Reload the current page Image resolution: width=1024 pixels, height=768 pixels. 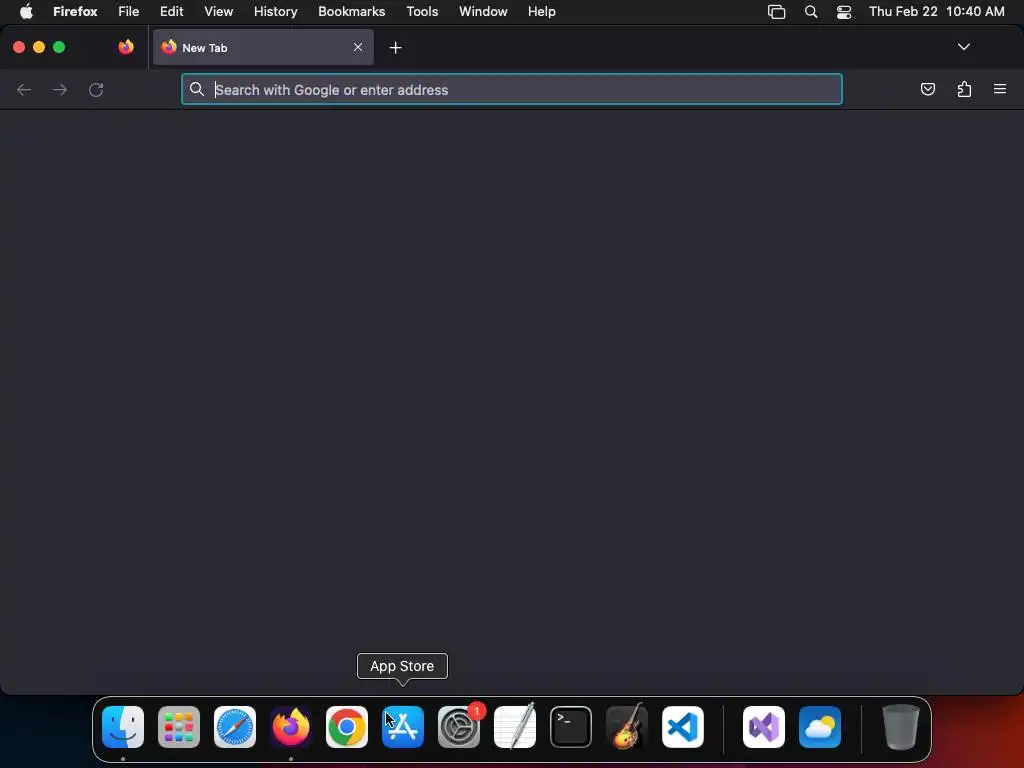click(96, 89)
